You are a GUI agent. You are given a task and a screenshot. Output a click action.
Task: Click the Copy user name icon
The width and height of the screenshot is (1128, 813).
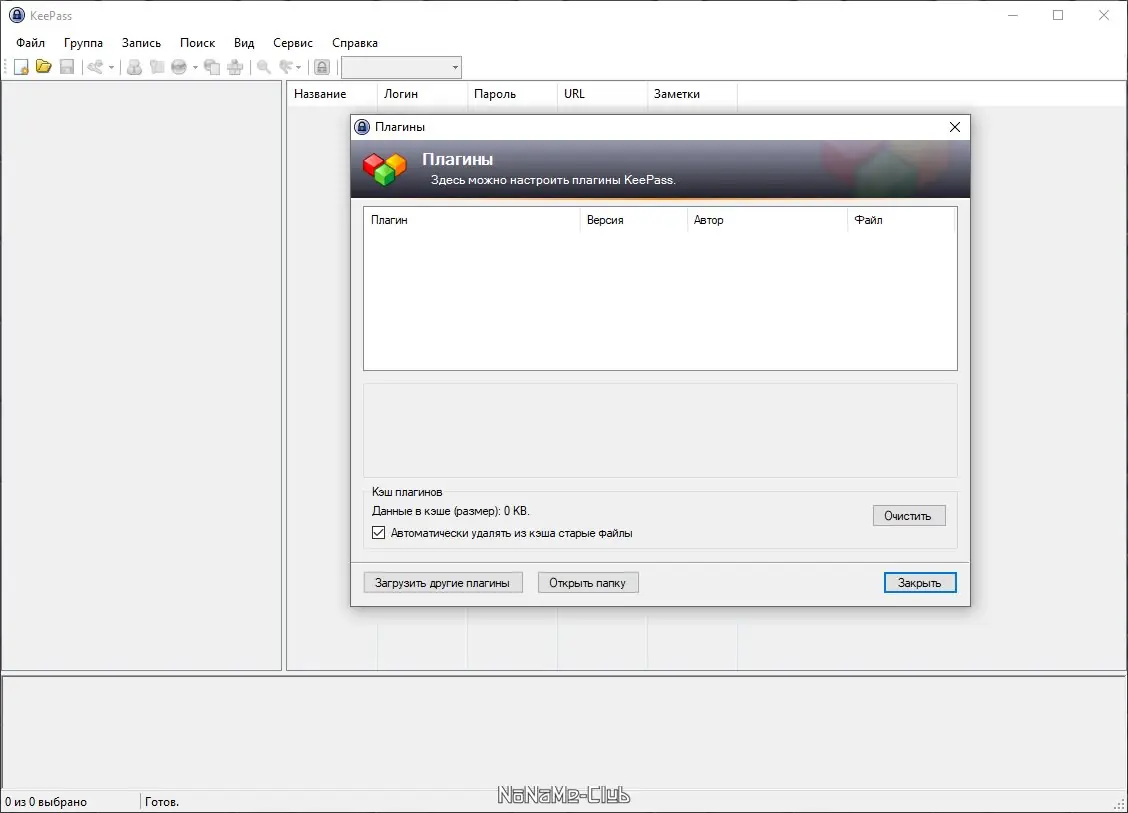[x=134, y=67]
